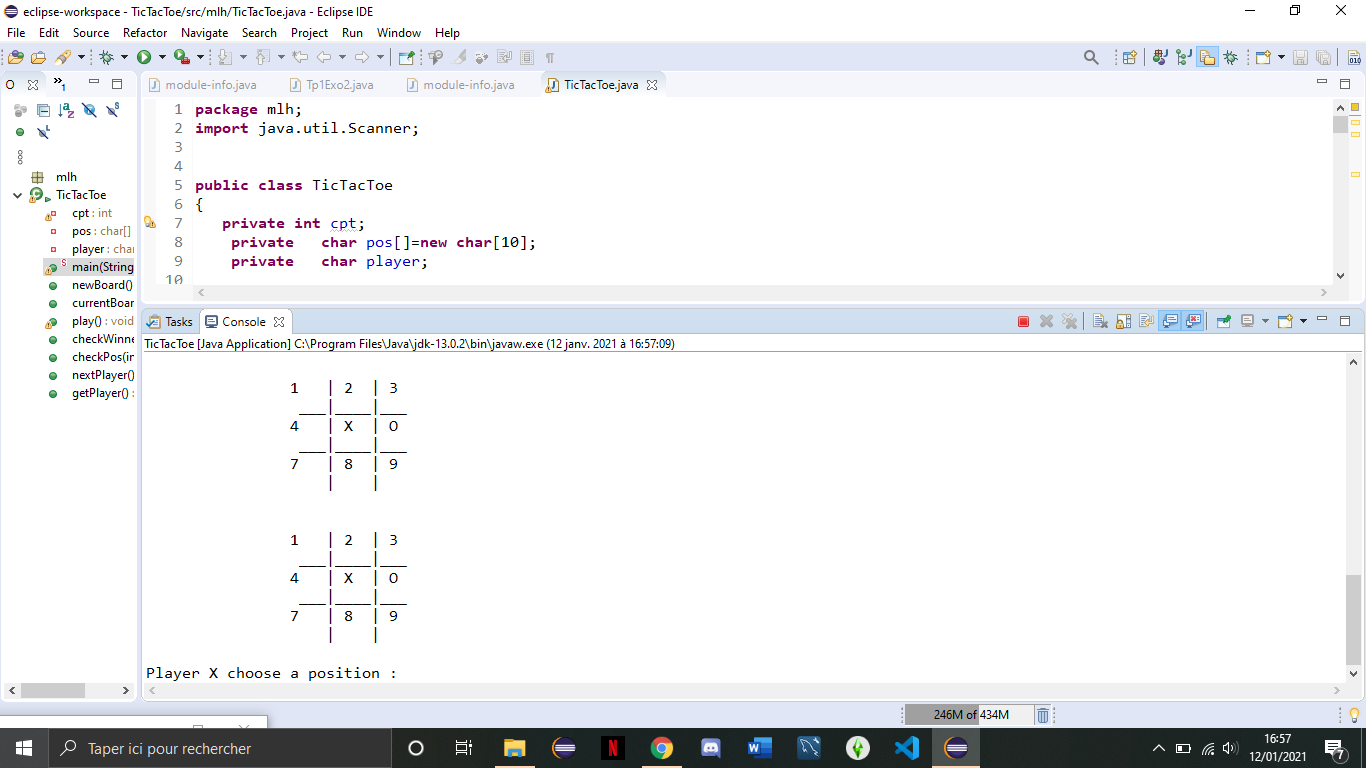Switch to the Debug perspective bug icon
This screenshot has height=768, width=1366.
[x=1231, y=58]
